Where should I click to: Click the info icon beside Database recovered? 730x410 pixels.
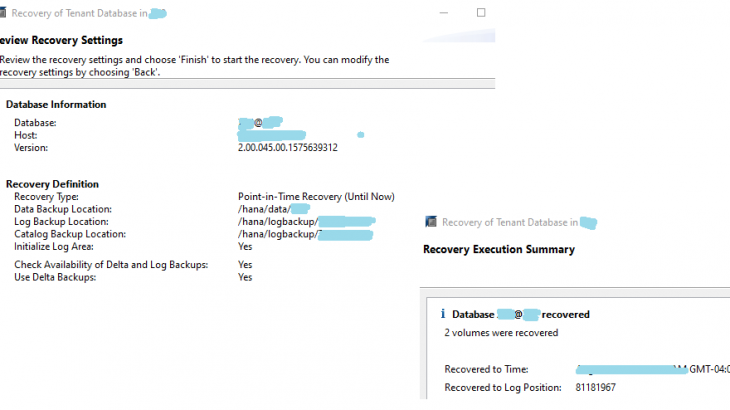coord(442,314)
